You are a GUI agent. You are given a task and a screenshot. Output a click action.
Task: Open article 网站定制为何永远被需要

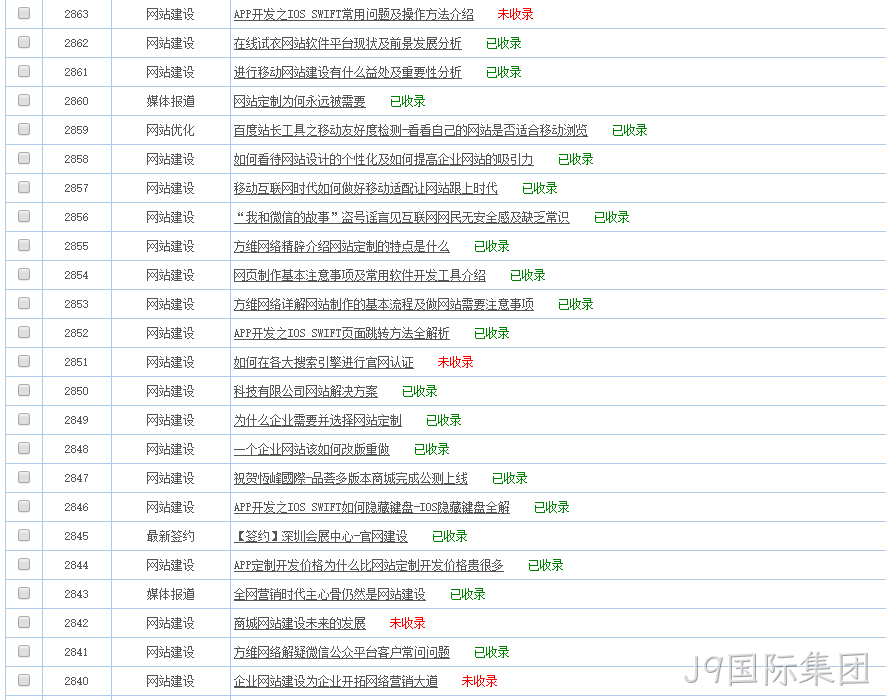(x=299, y=102)
